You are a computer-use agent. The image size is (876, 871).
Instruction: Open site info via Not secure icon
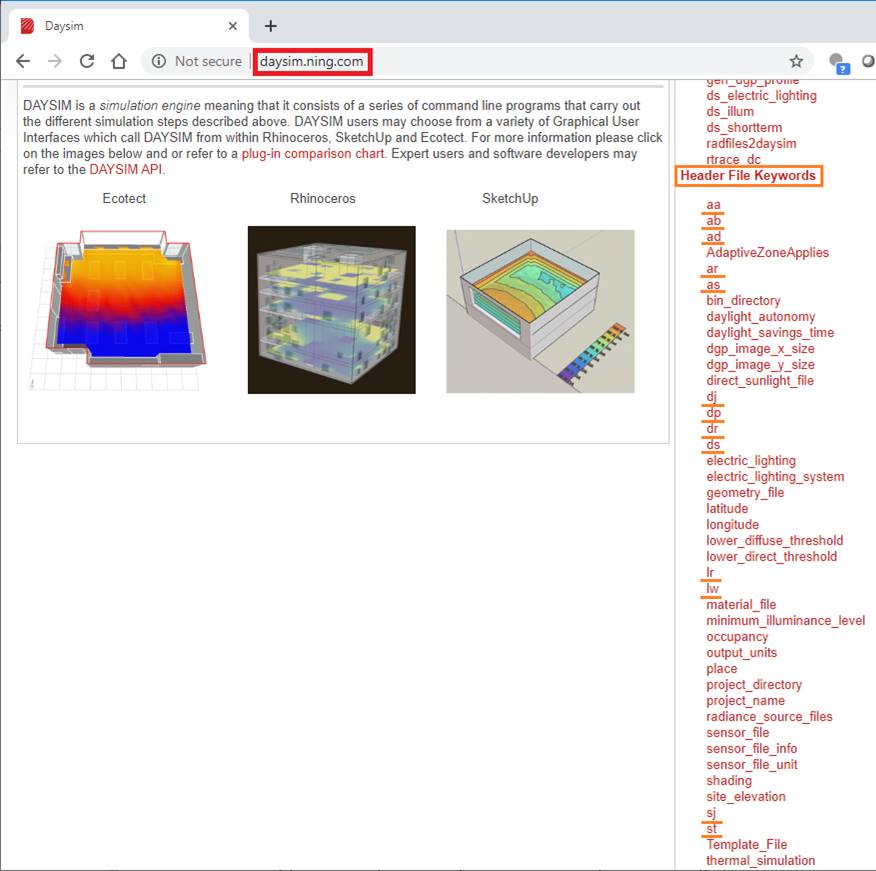pyautogui.click(x=159, y=61)
